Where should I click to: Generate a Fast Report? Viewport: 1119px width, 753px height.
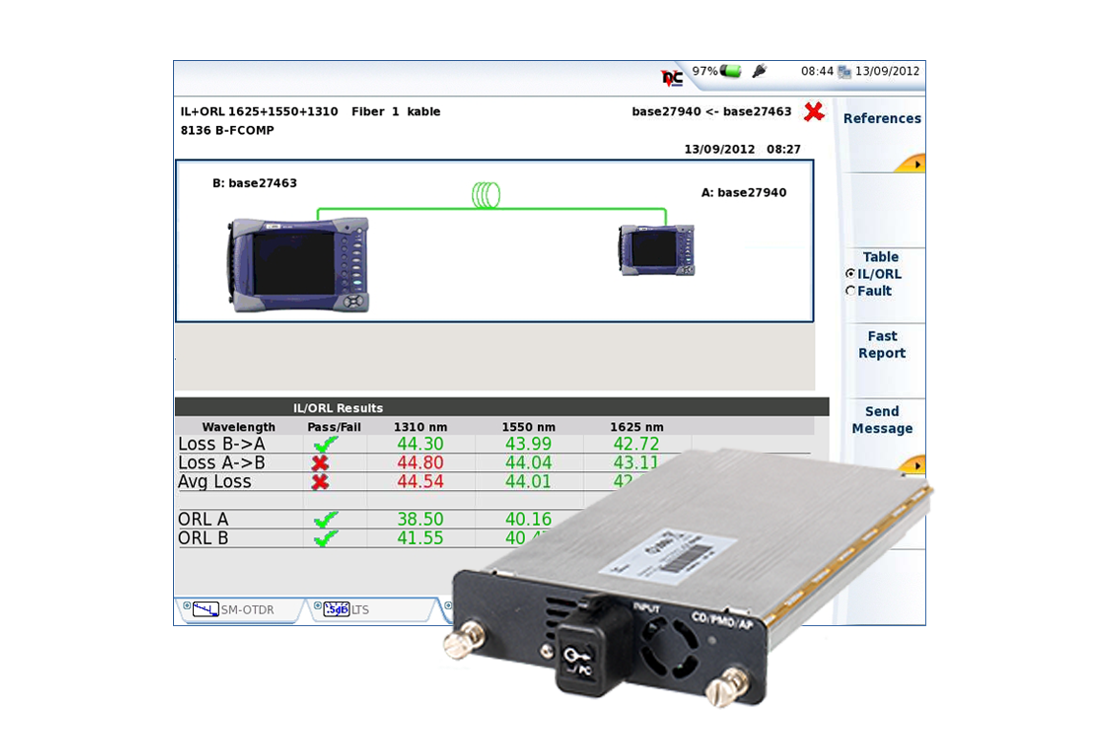point(882,344)
